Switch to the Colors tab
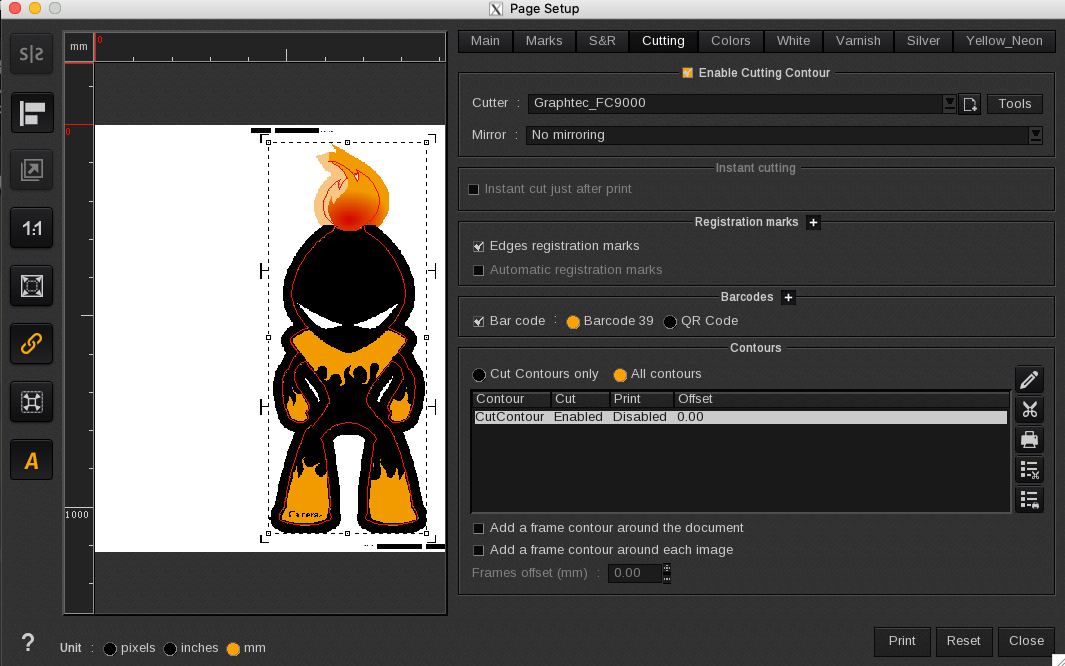 pos(730,41)
